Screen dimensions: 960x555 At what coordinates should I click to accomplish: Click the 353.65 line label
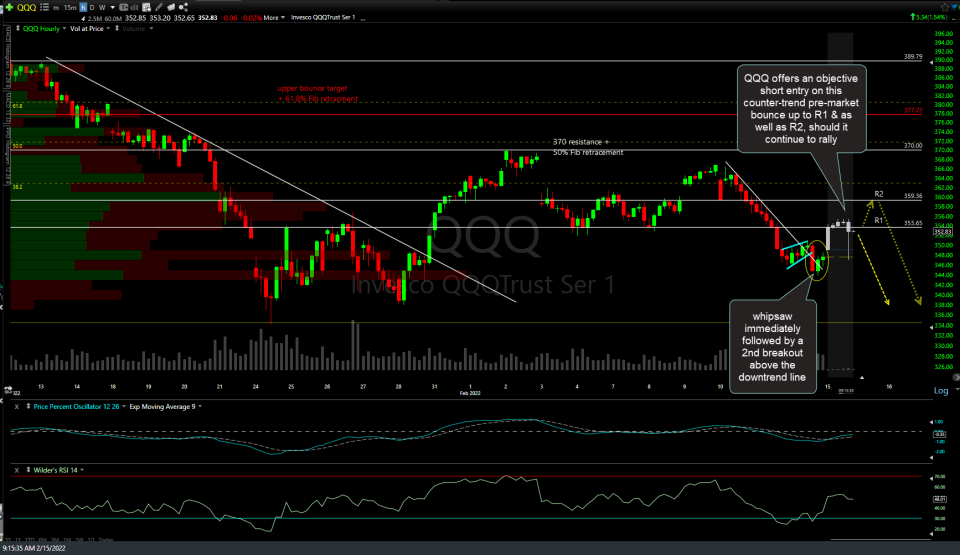[913, 223]
